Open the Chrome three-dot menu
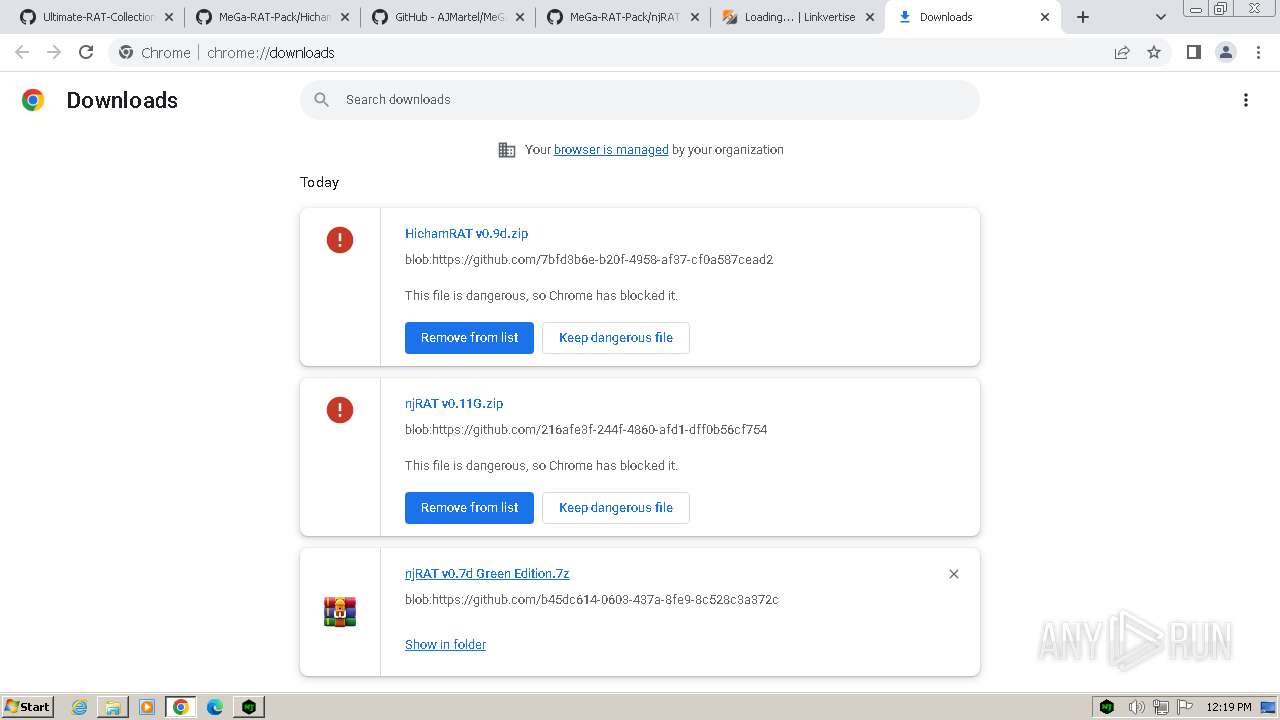 (1259, 52)
